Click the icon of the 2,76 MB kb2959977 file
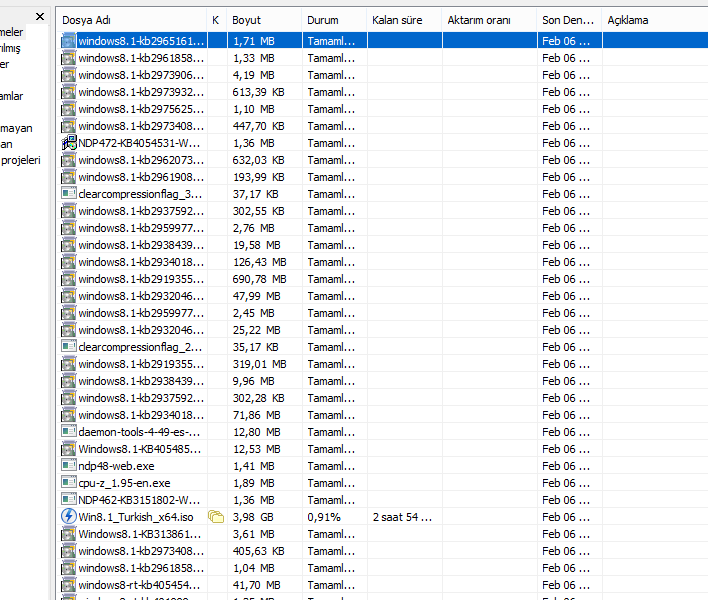This screenshot has height=600, width=708. point(69,228)
